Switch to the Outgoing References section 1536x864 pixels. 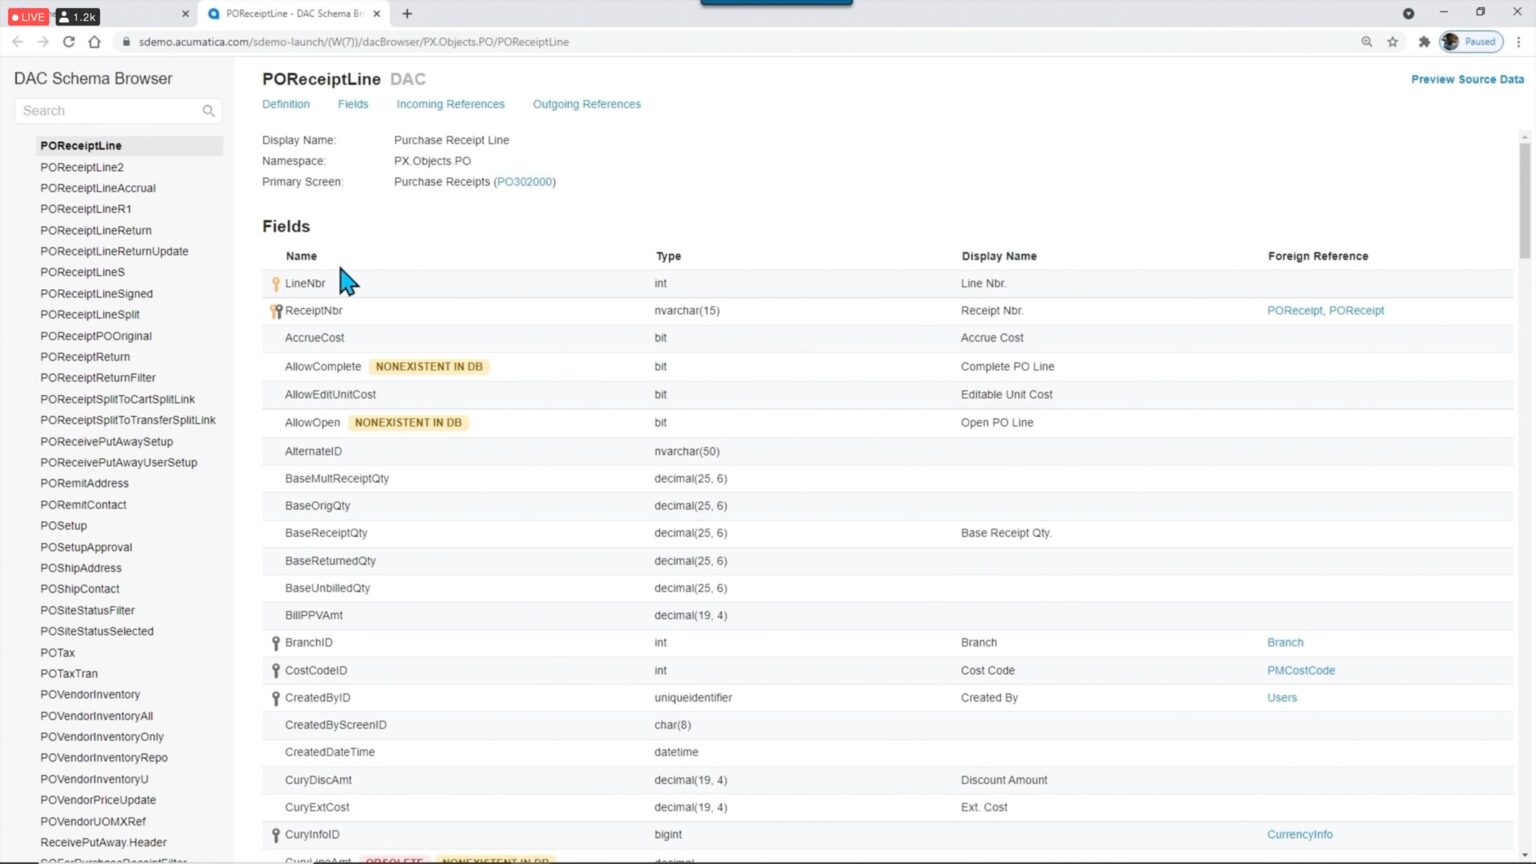[586, 104]
